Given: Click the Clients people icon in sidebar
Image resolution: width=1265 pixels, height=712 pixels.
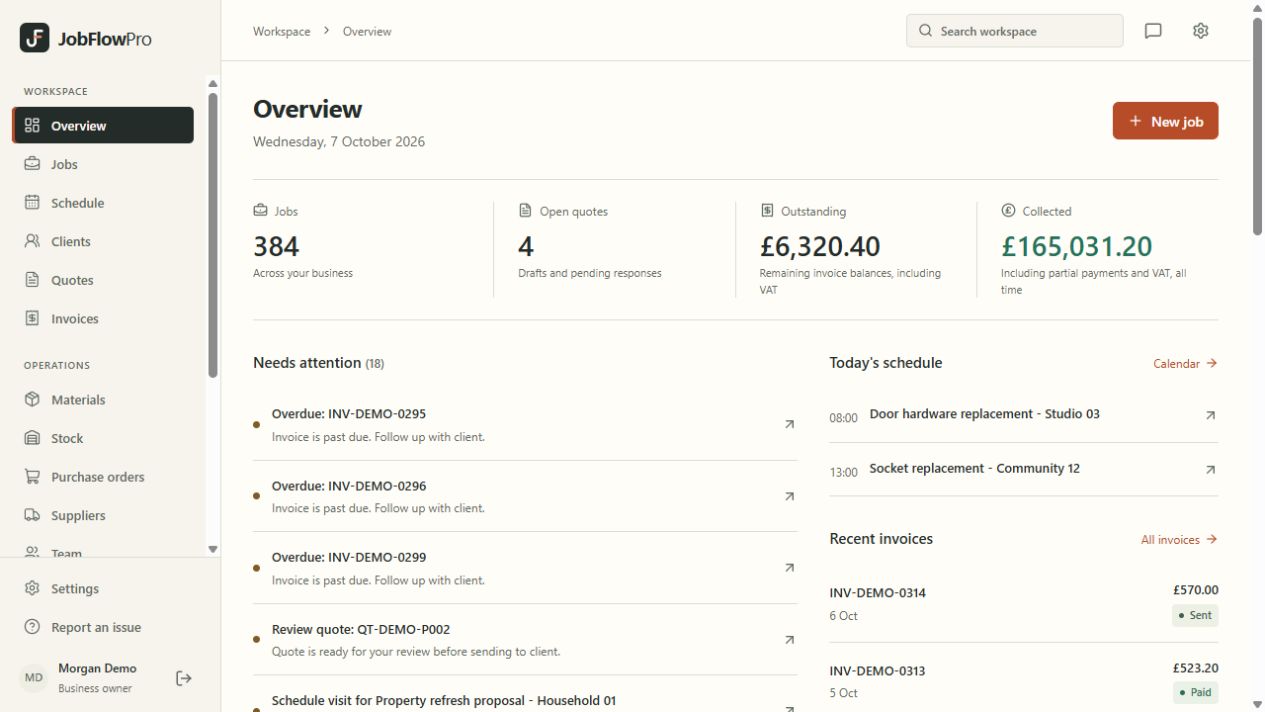Looking at the screenshot, I should [32, 241].
